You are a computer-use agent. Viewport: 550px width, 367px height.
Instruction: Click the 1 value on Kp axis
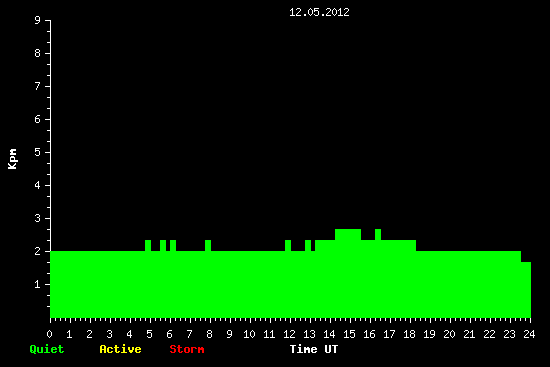[38, 284]
